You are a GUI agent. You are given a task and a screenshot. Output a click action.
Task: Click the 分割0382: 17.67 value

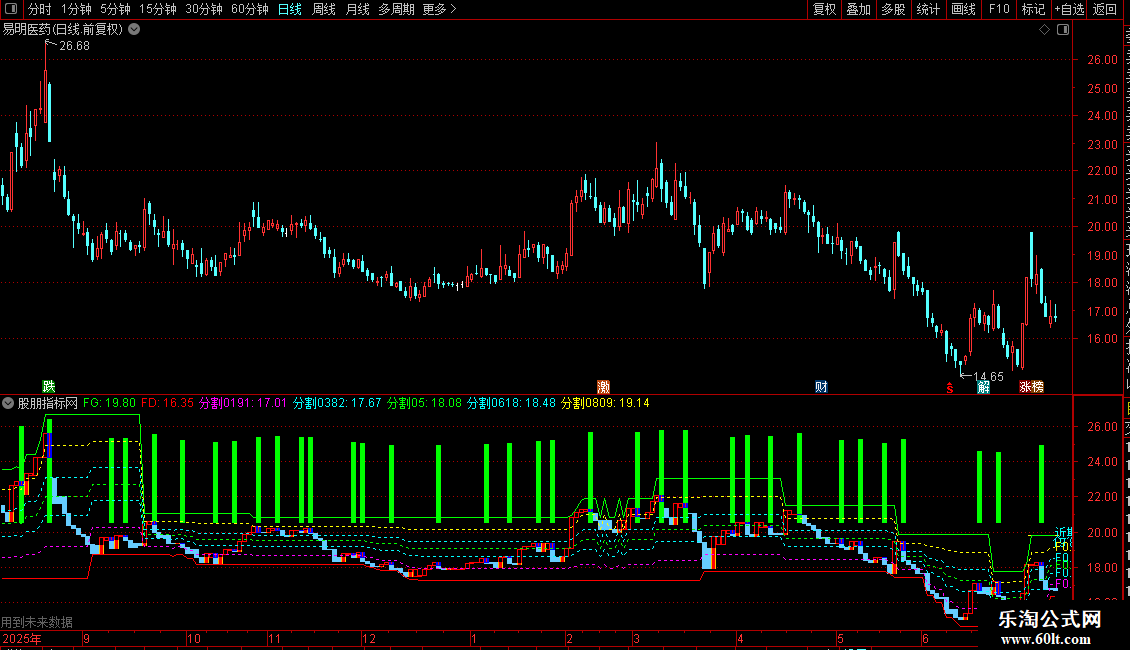337,403
